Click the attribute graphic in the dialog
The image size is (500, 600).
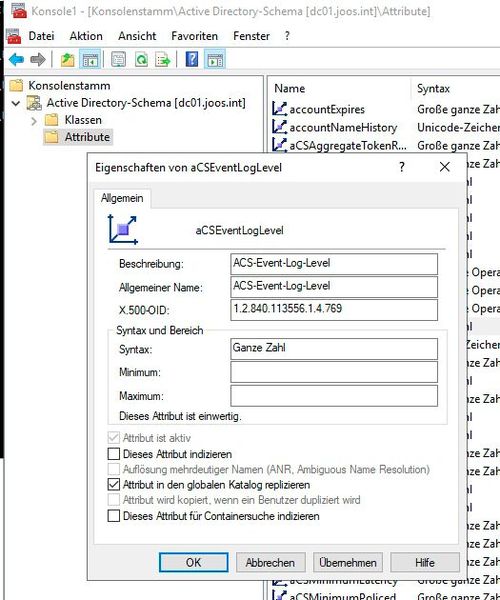click(x=122, y=230)
